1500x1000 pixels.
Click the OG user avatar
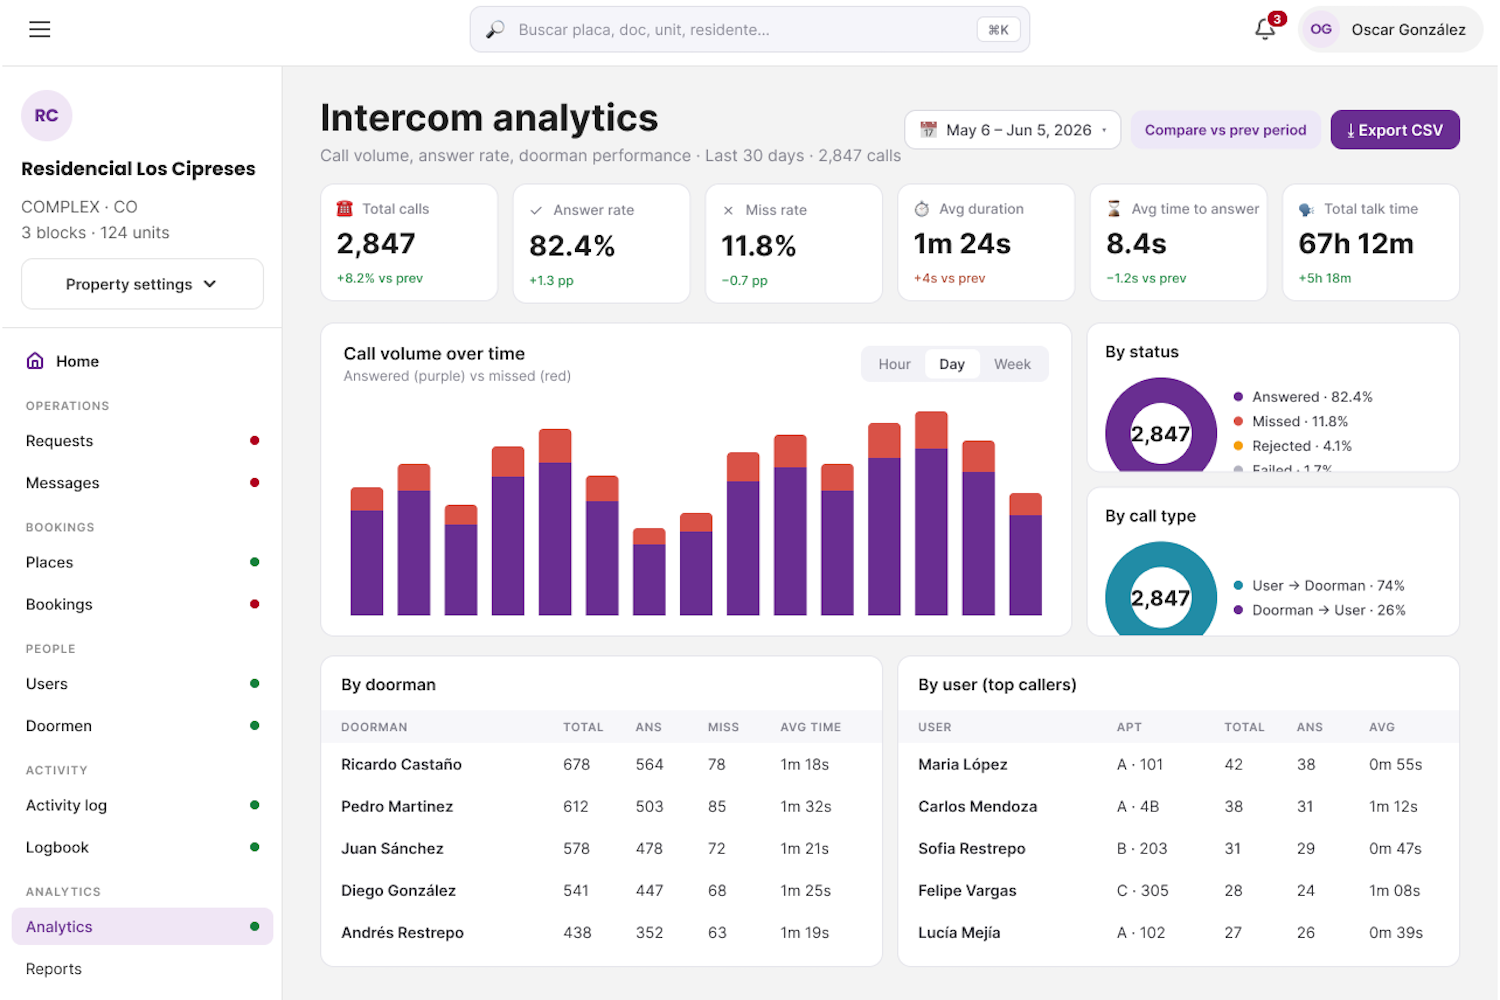coord(1321,29)
